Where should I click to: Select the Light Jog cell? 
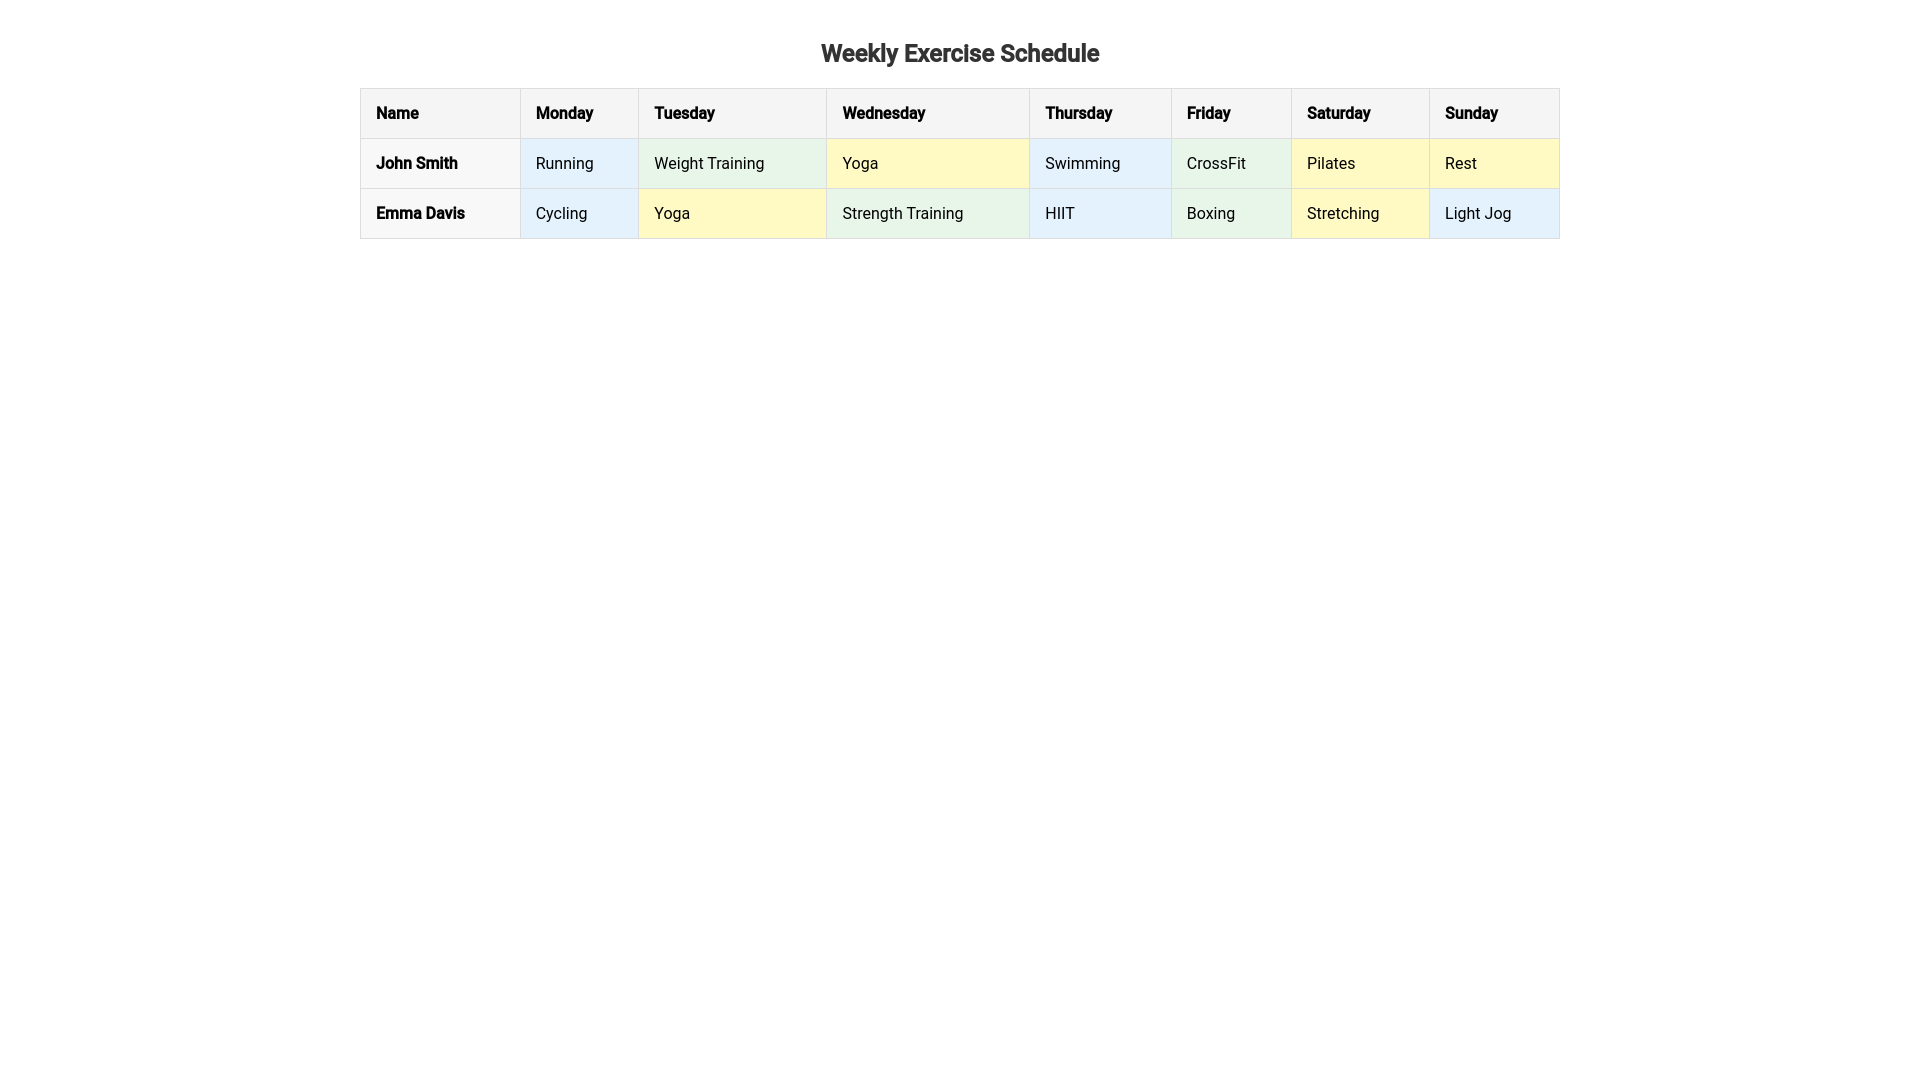click(1494, 213)
